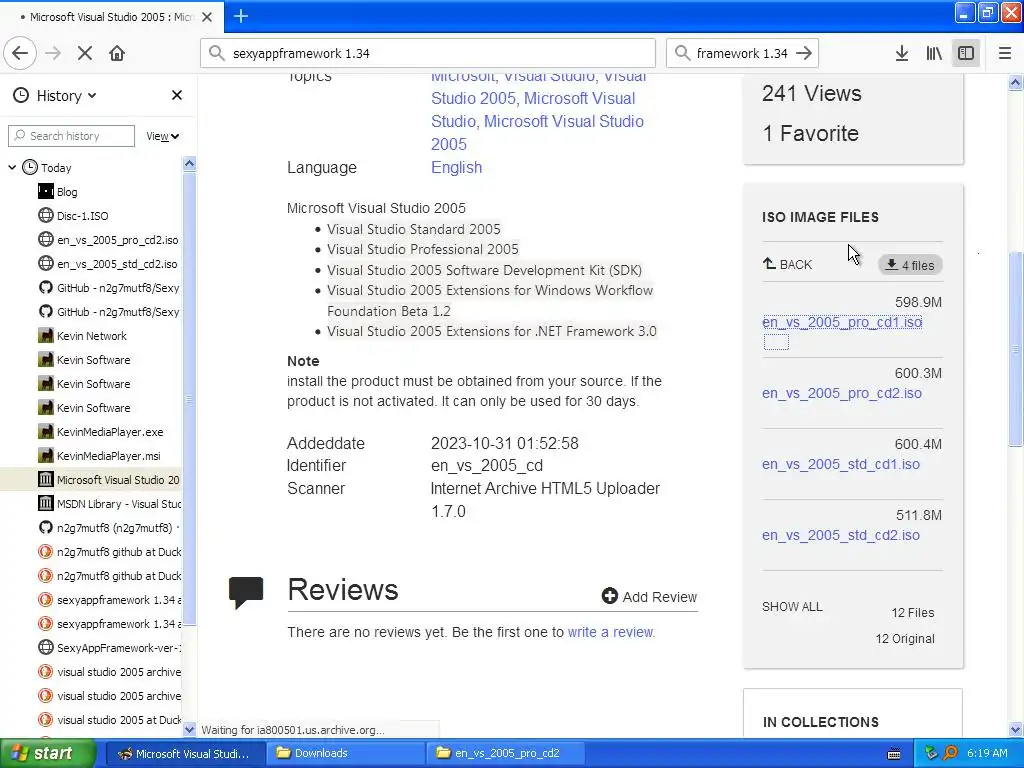1024x768 pixels.
Task: Open the hamburger menu
Action: pyautogui.click(x=1004, y=53)
